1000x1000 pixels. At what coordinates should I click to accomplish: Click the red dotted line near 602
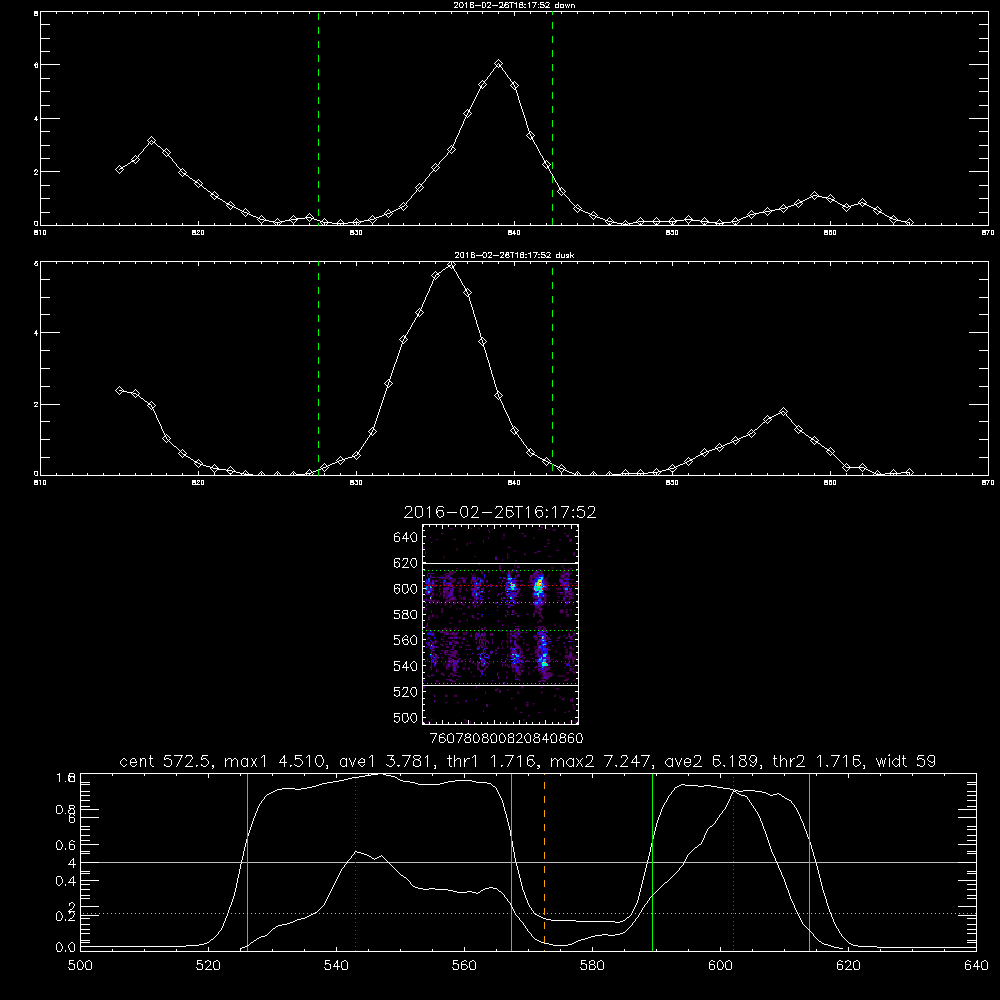click(x=733, y=861)
